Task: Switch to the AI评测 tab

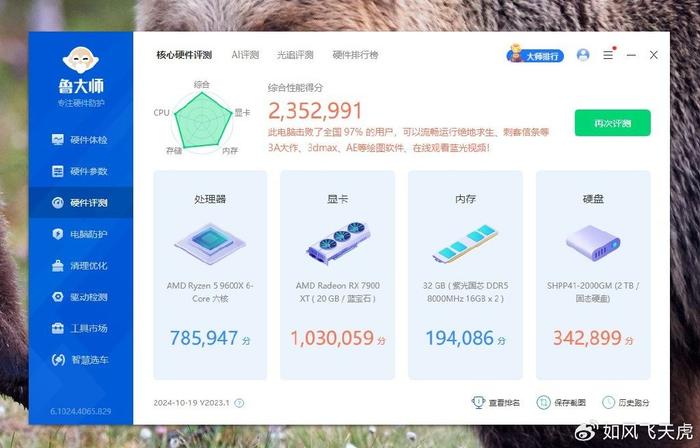Action: (x=245, y=55)
